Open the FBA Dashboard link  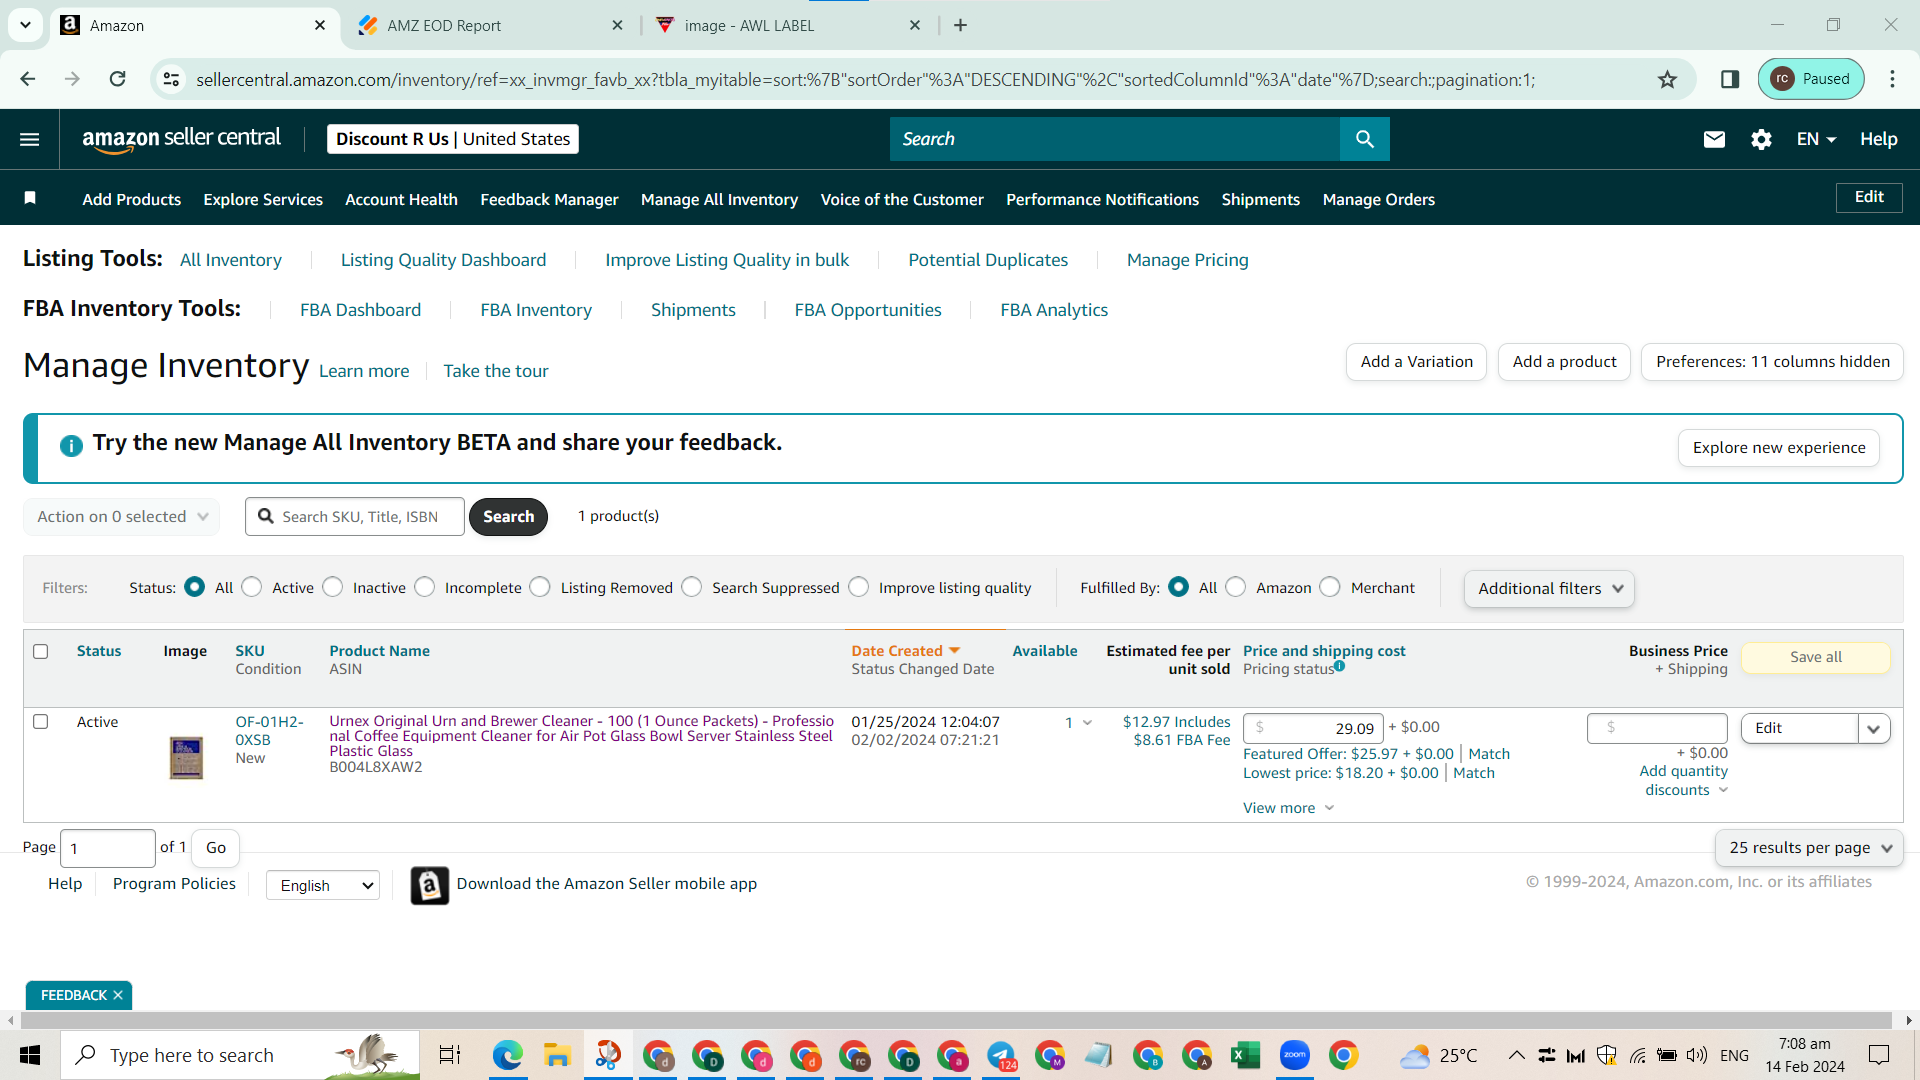point(360,310)
